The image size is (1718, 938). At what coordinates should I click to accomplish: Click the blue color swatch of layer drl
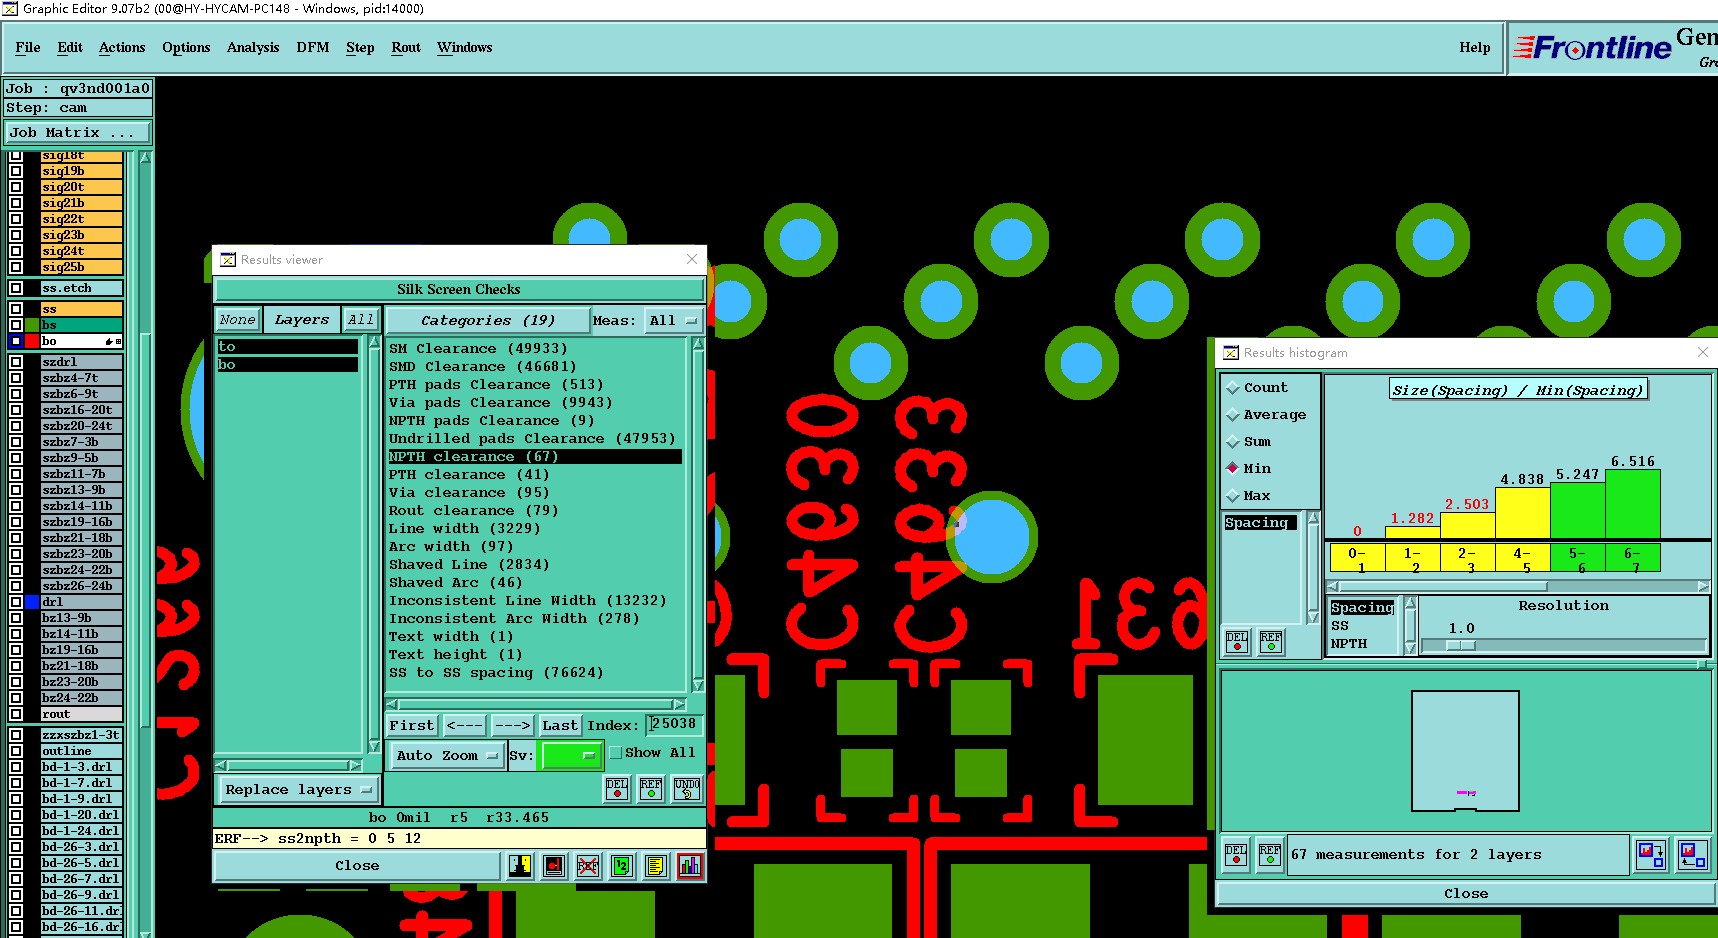(x=32, y=602)
